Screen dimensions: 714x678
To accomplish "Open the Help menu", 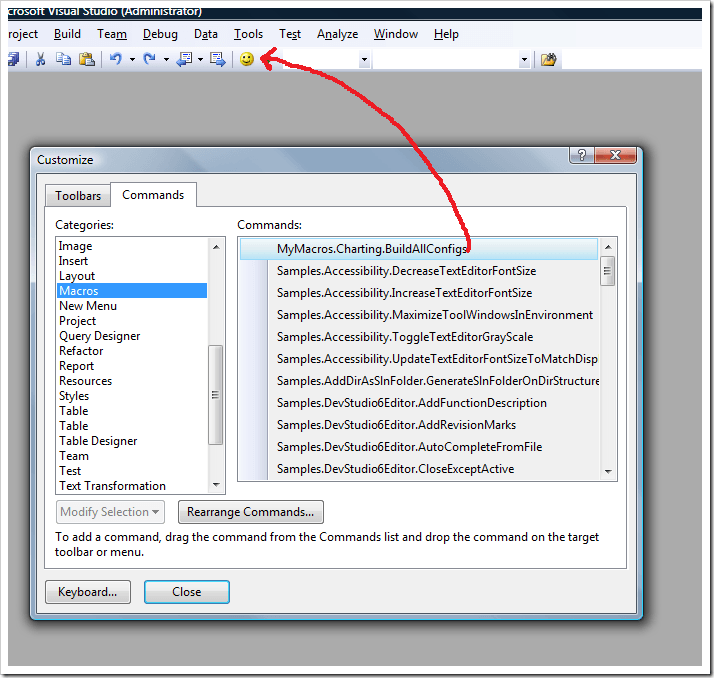I will pos(446,34).
